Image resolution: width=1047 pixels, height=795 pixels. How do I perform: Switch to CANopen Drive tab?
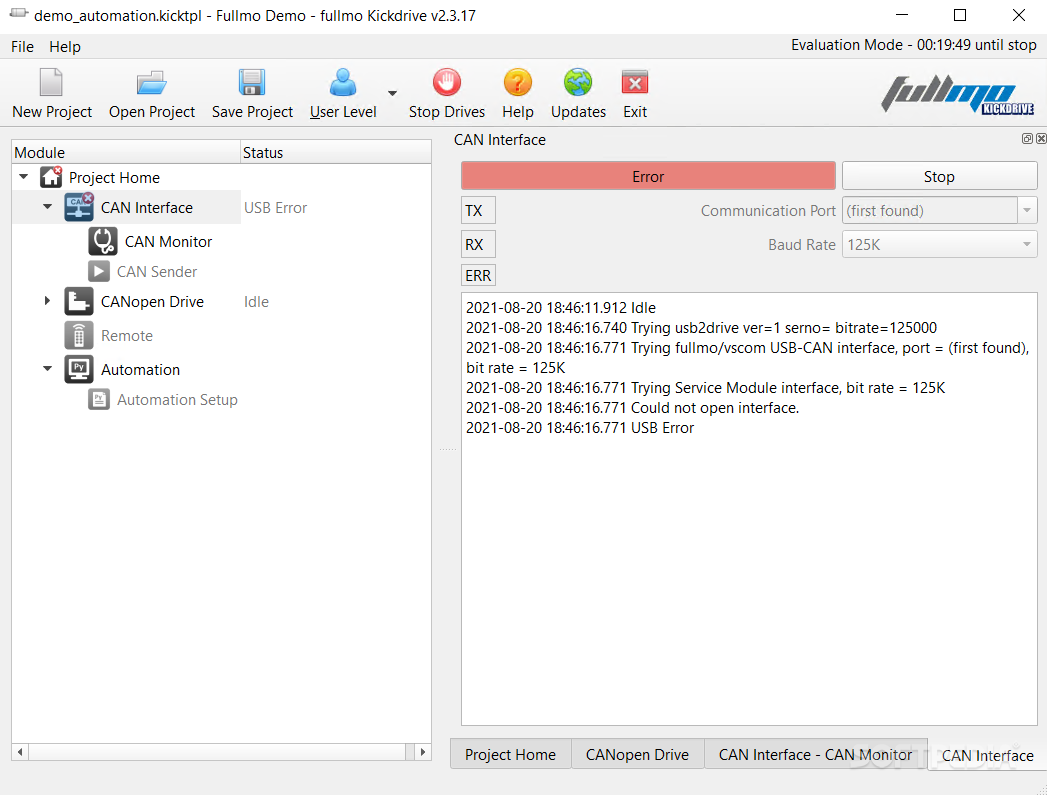pyautogui.click(x=637, y=754)
